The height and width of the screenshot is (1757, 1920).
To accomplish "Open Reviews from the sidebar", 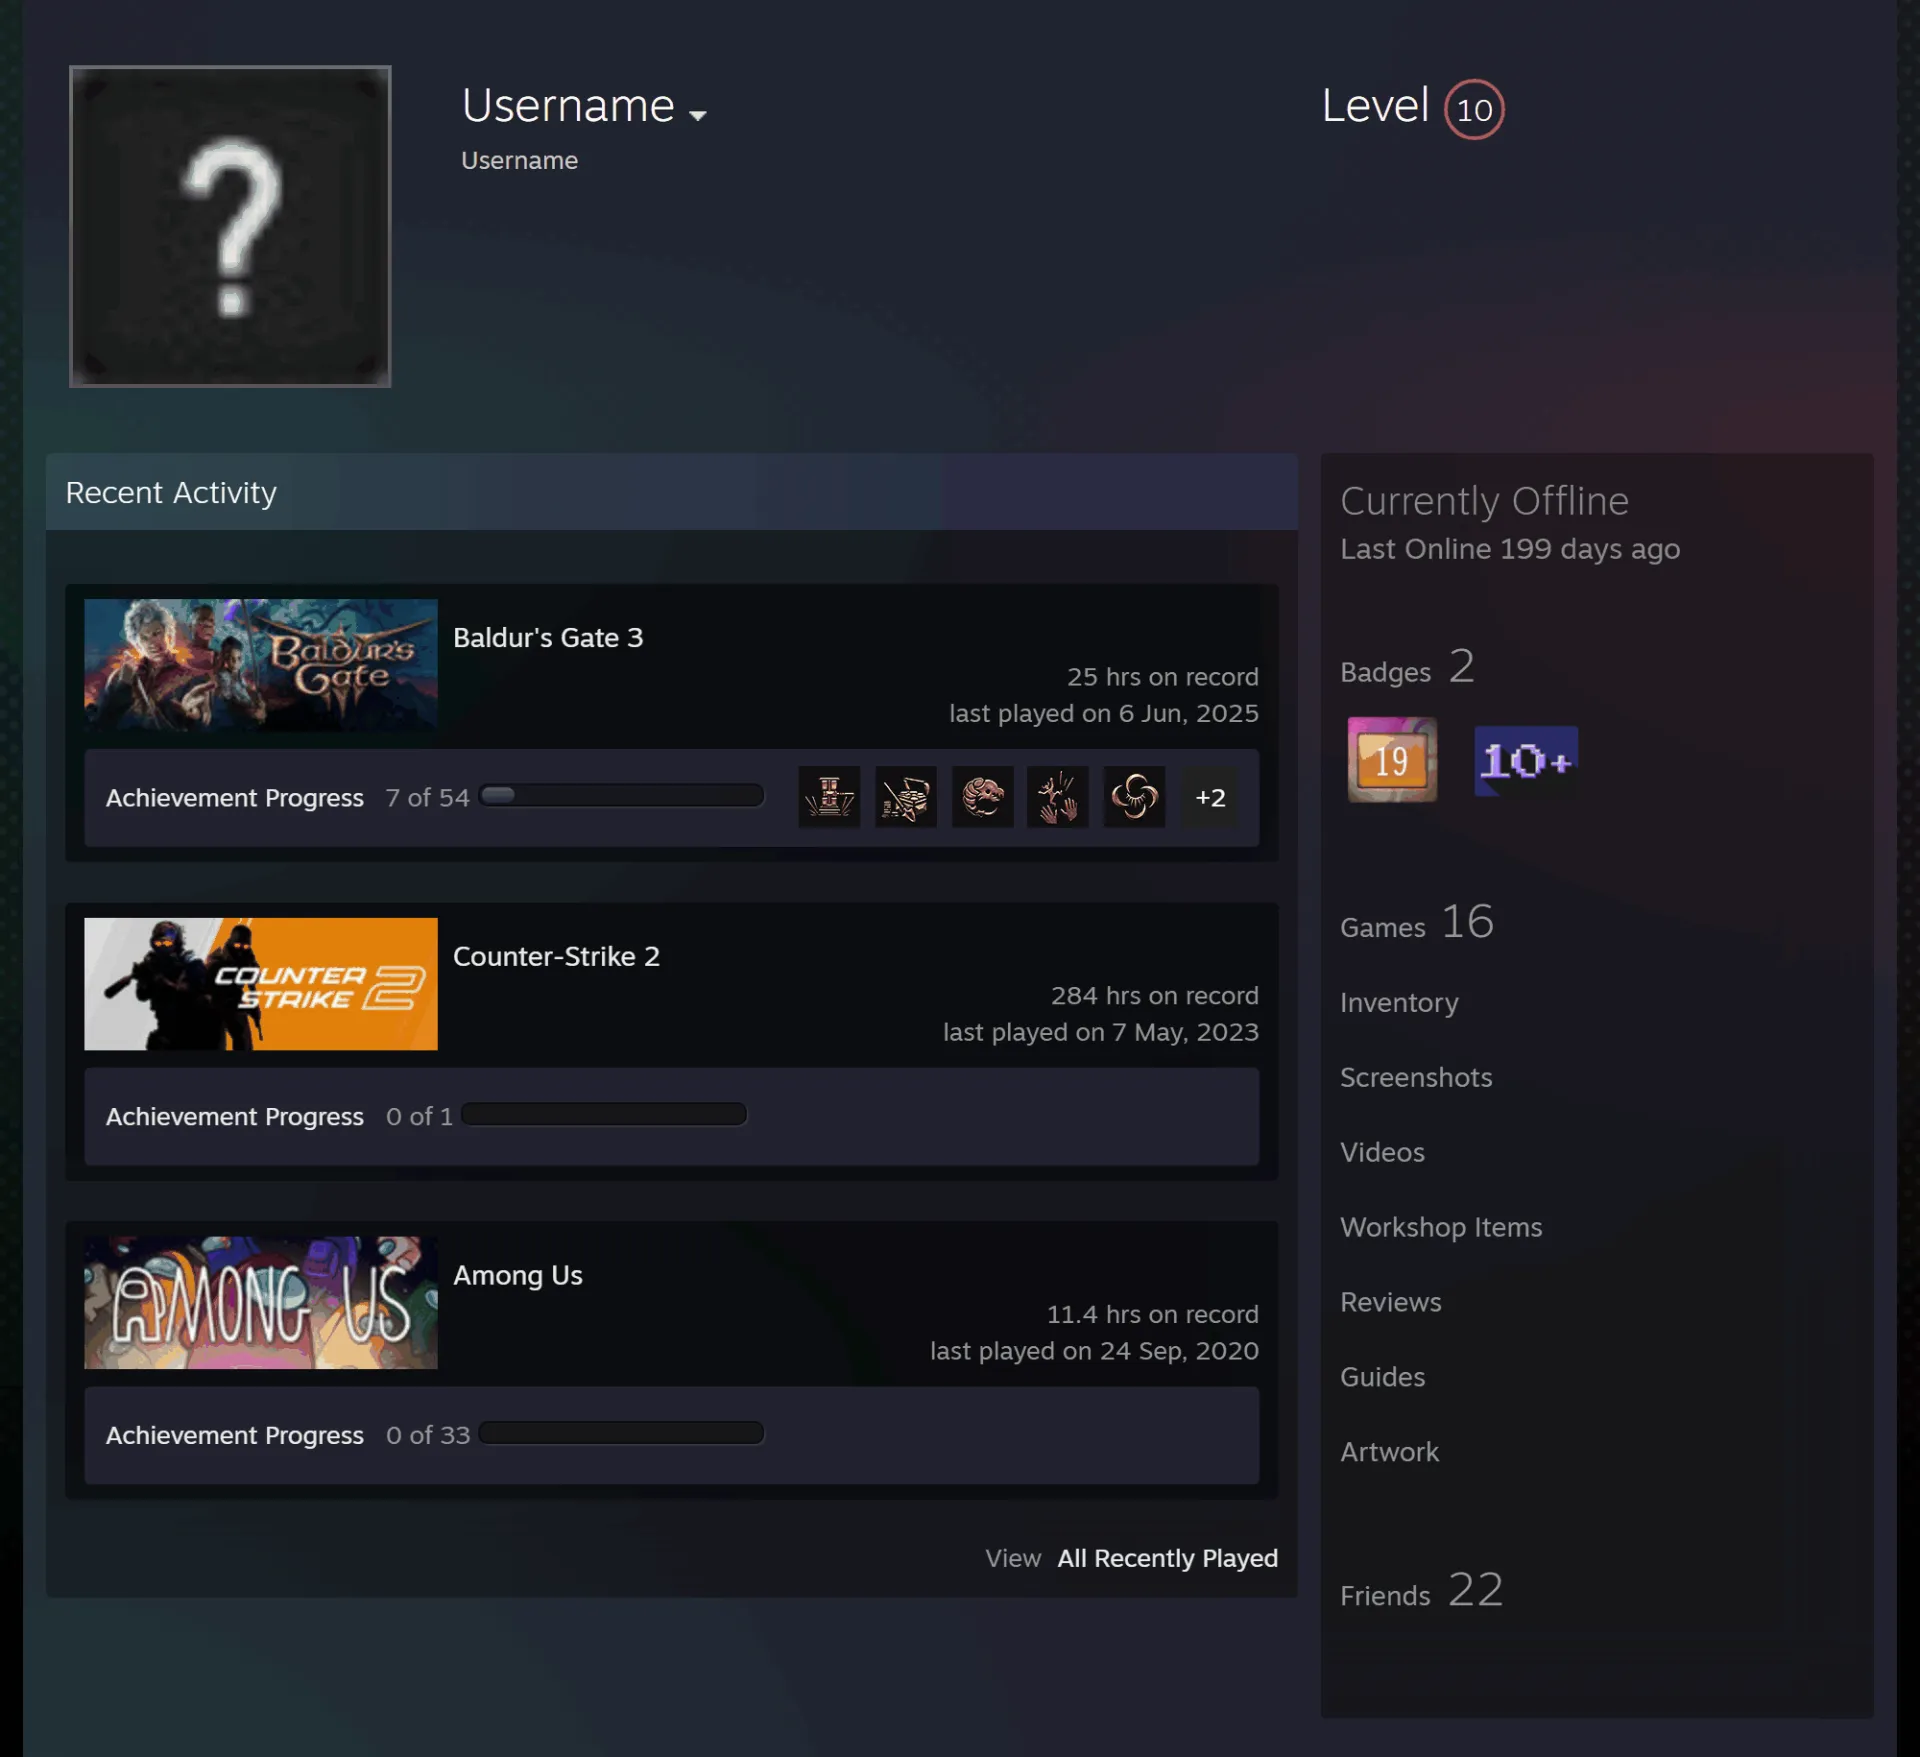I will (x=1391, y=1302).
